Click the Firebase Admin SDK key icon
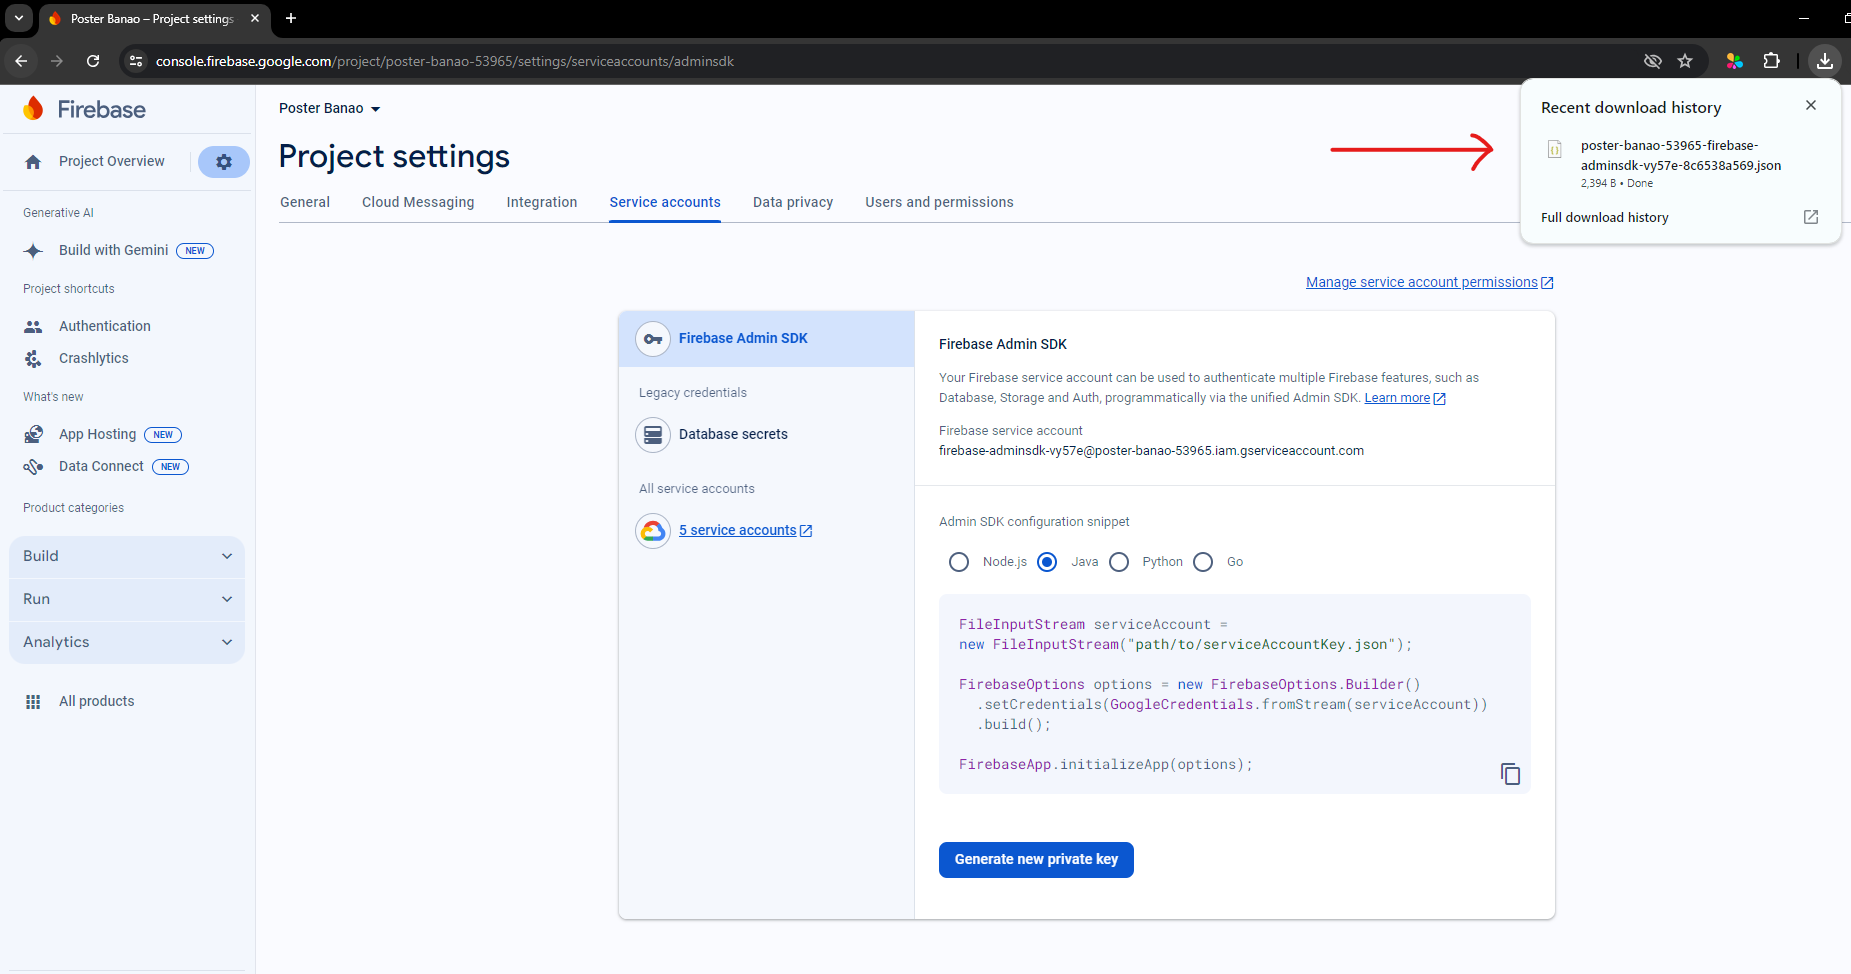 click(x=653, y=339)
